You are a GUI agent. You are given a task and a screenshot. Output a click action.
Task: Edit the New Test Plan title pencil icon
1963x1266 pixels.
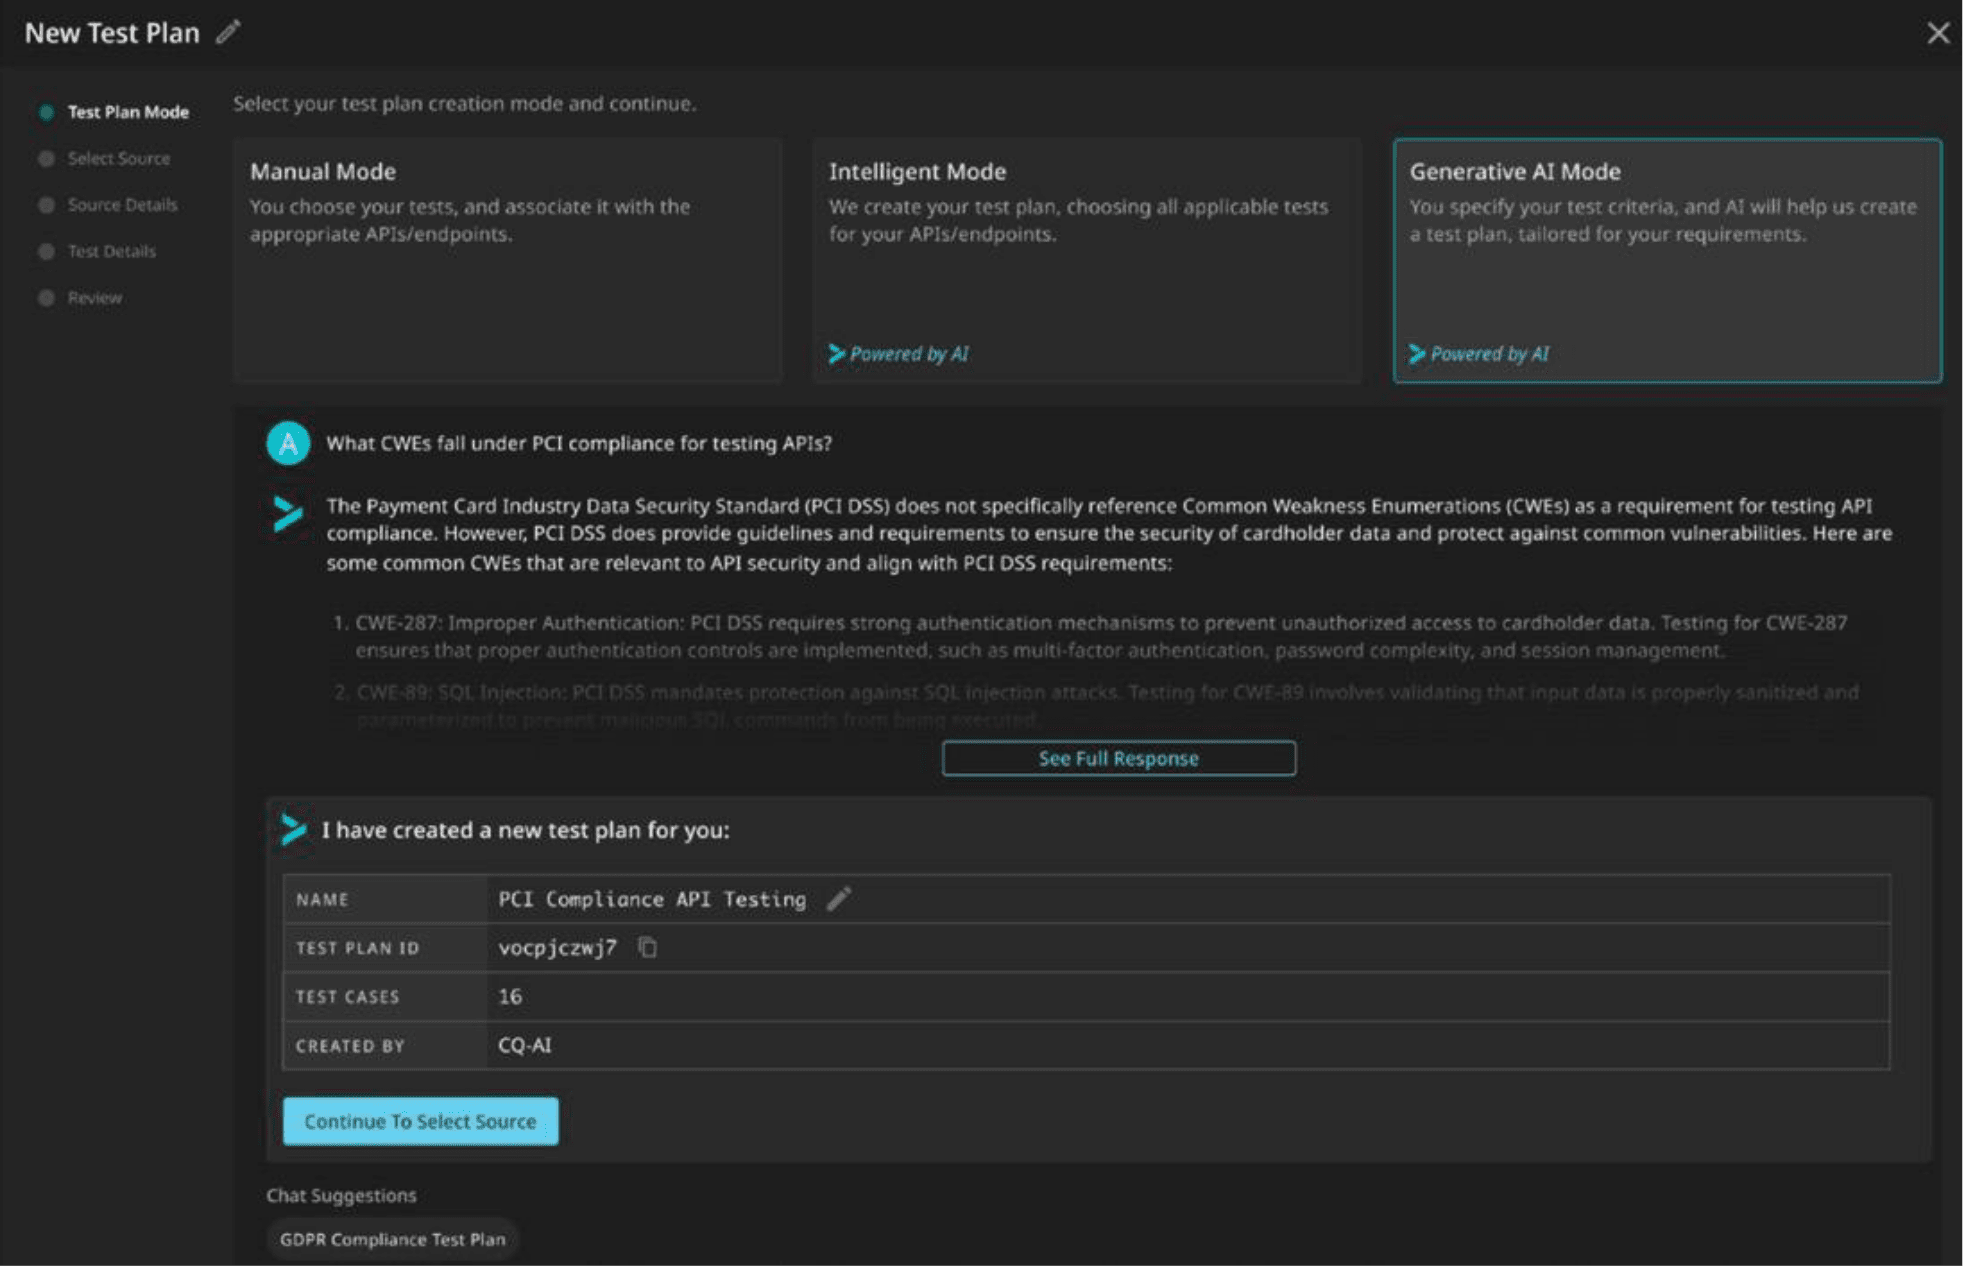(228, 32)
